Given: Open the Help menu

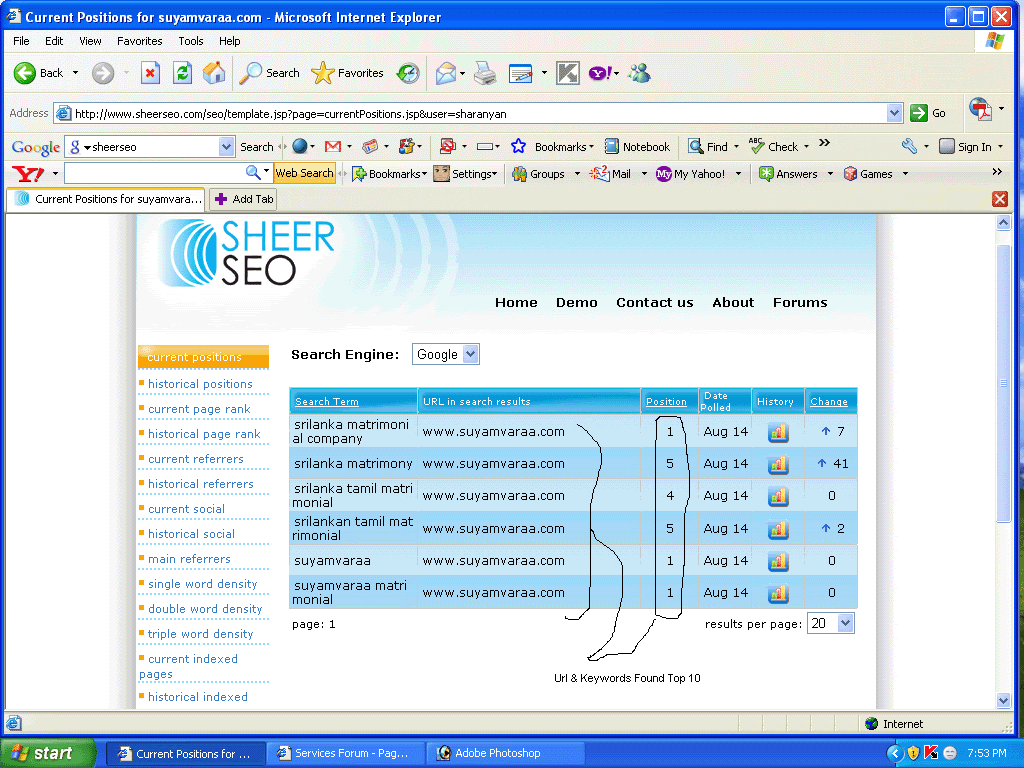Looking at the screenshot, I should click(x=229, y=40).
